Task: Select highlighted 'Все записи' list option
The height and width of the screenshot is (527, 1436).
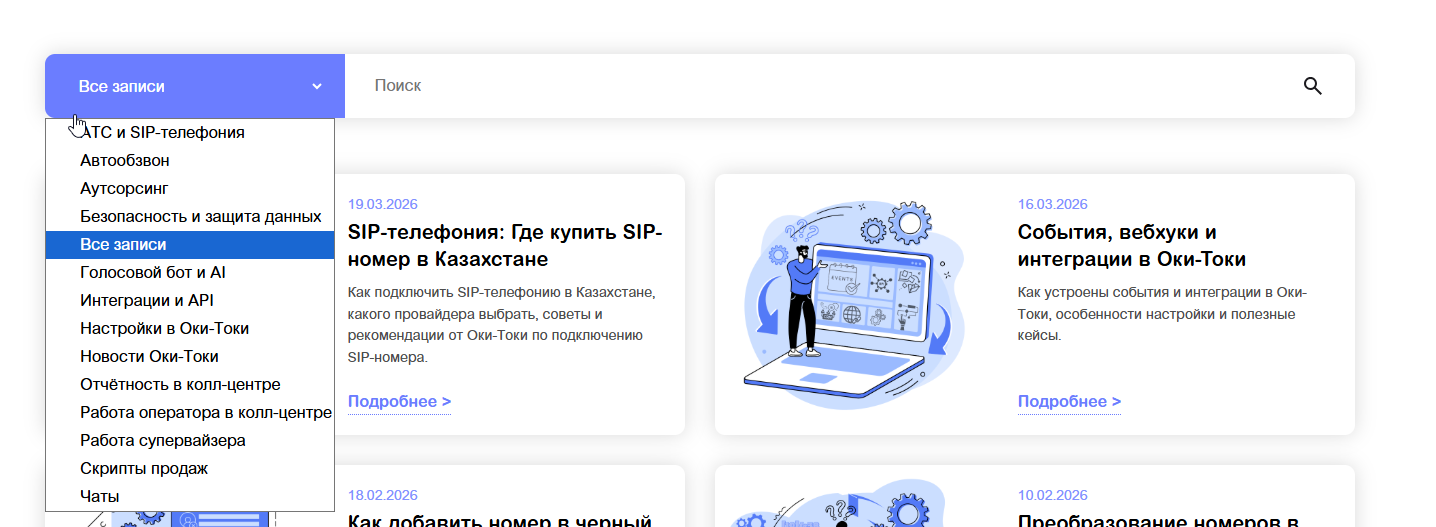Action: pos(190,244)
